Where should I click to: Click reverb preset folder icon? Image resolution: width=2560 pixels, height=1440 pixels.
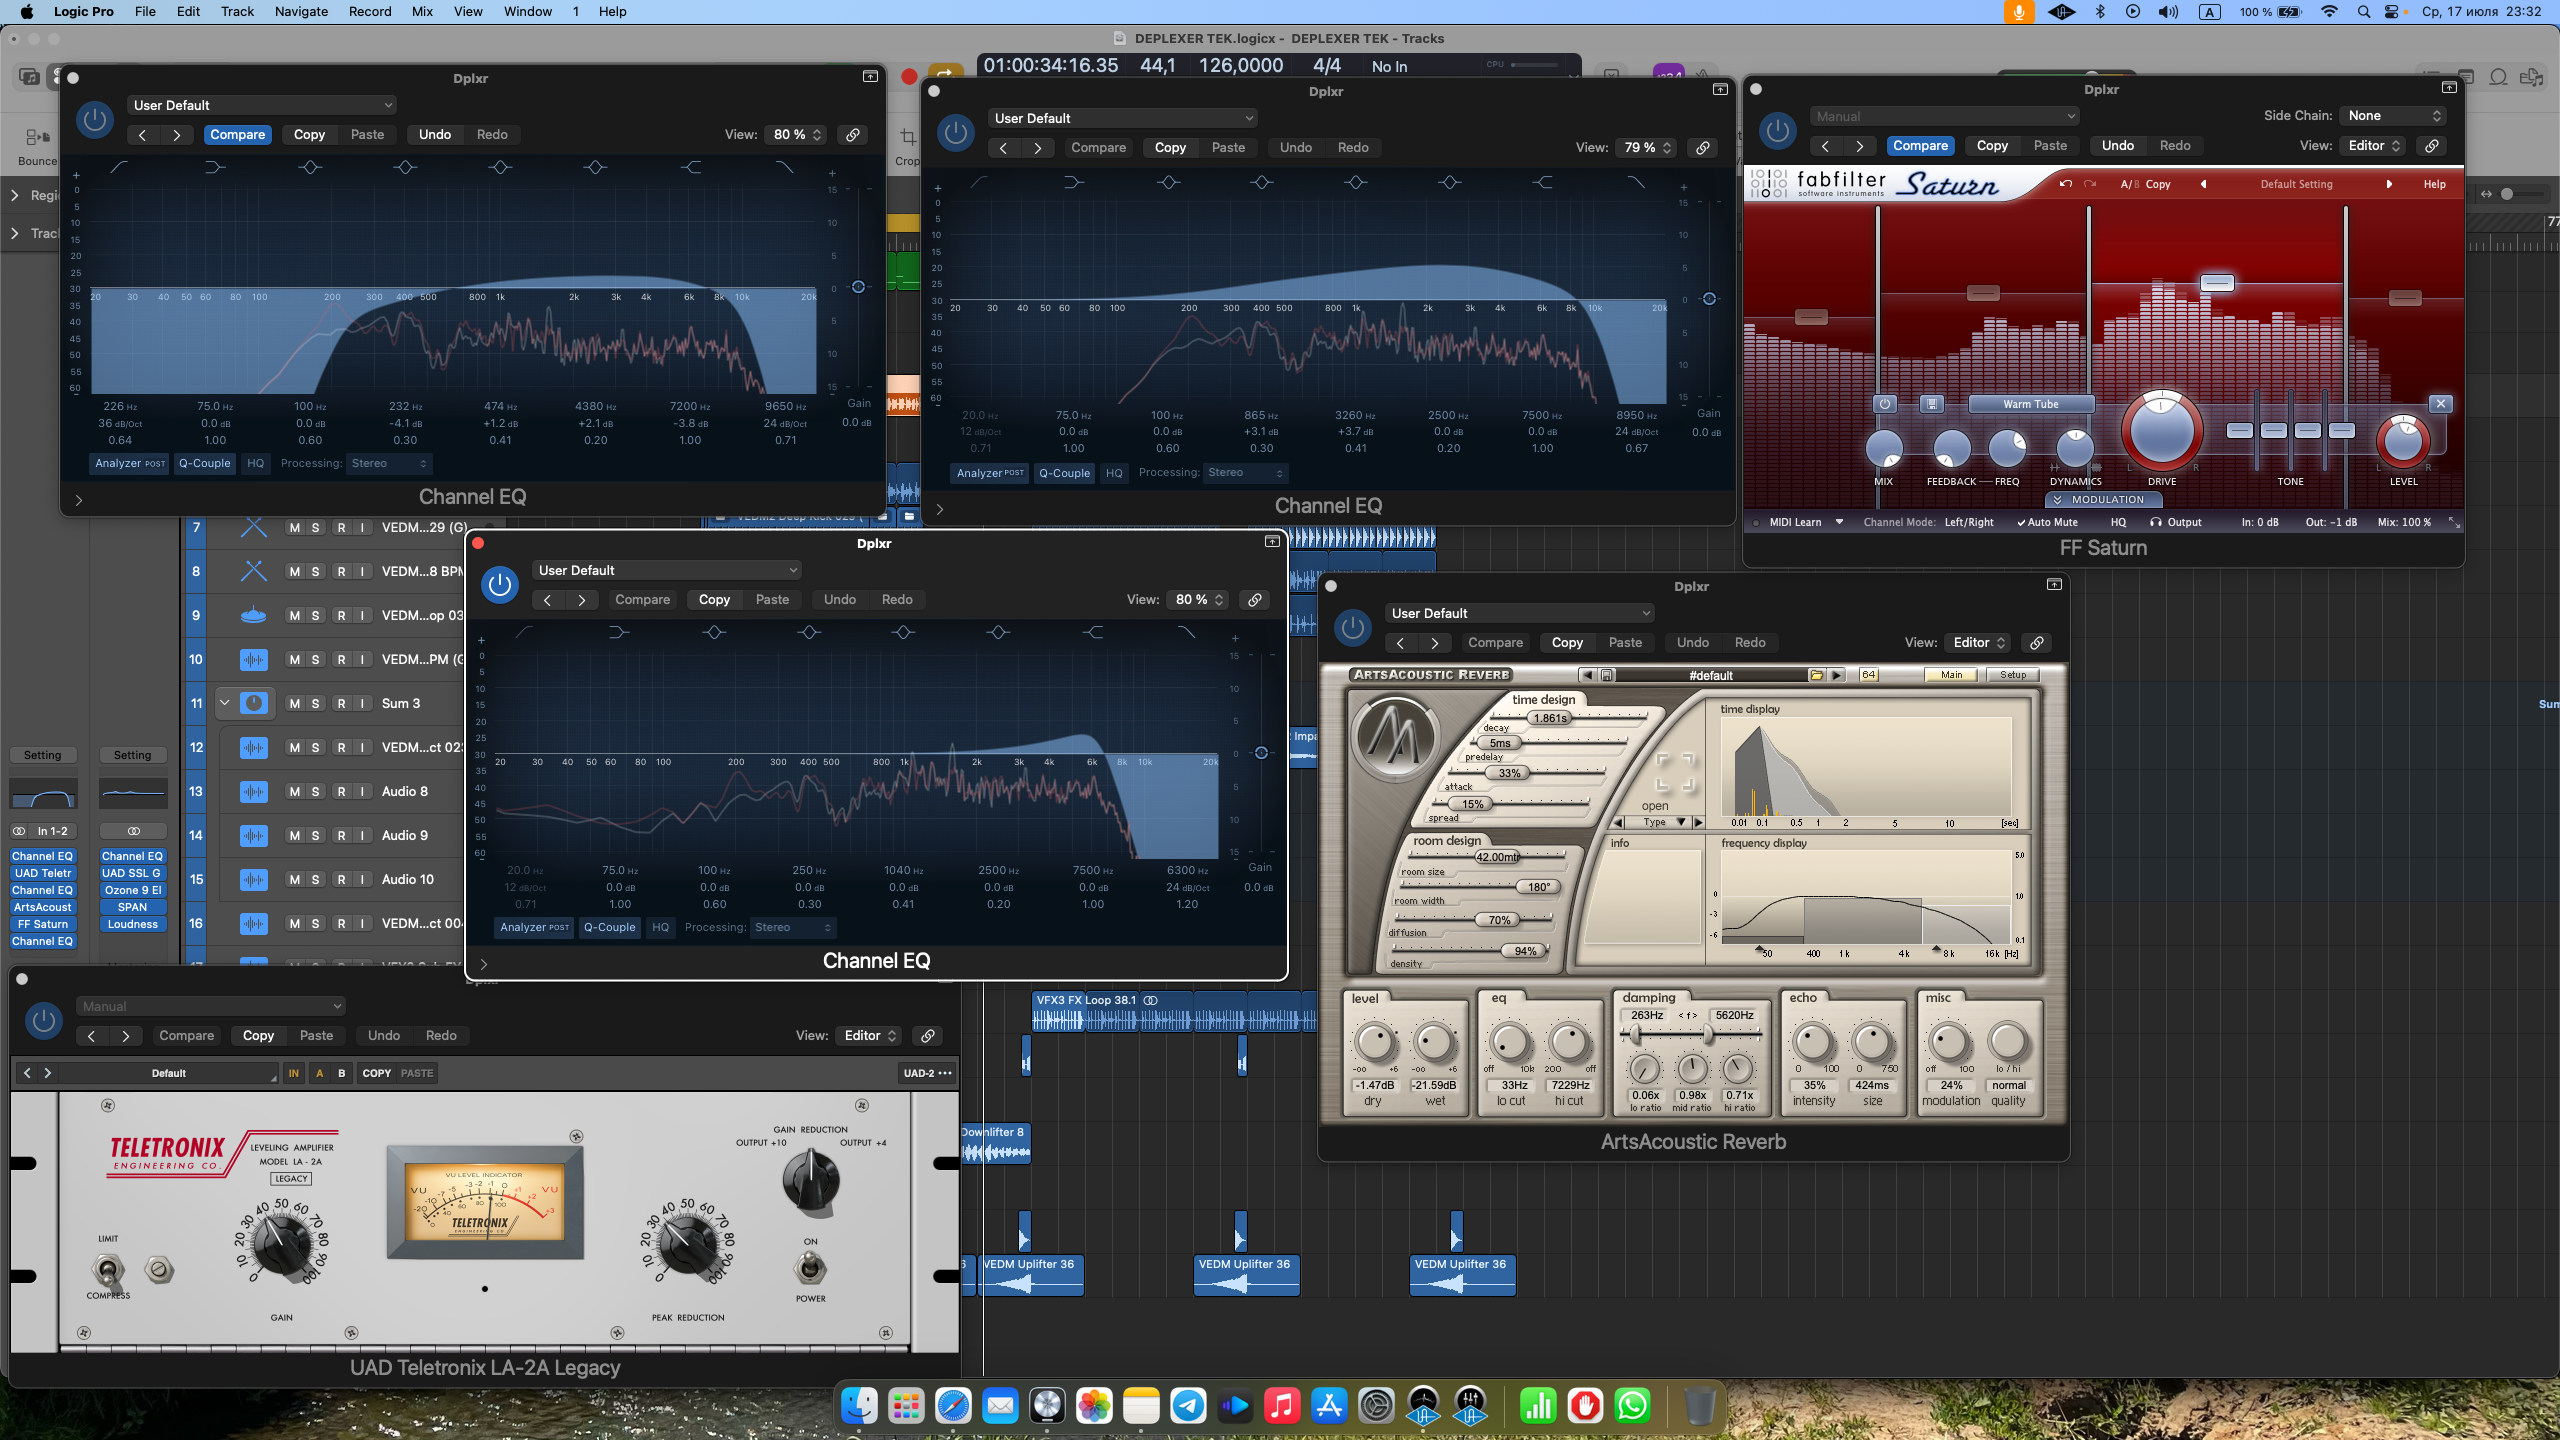point(1816,675)
